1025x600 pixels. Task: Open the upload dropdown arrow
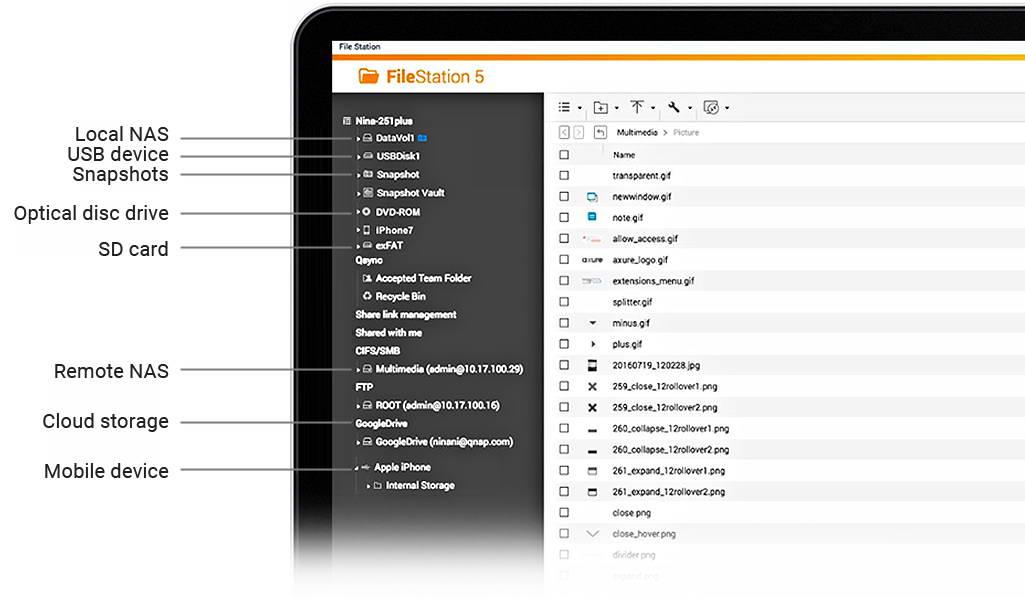653,108
